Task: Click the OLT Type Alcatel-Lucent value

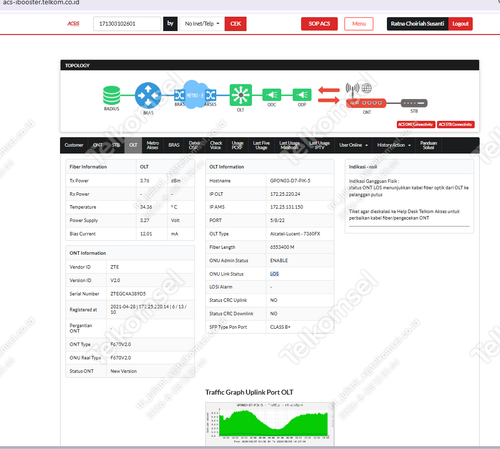Action: point(295,234)
